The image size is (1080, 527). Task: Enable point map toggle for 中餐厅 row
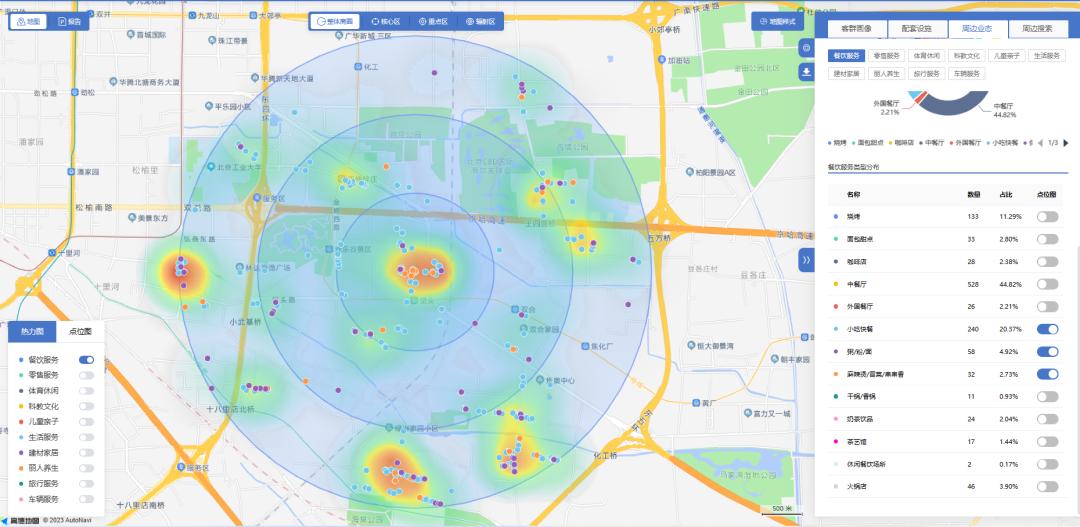[x=1048, y=284]
